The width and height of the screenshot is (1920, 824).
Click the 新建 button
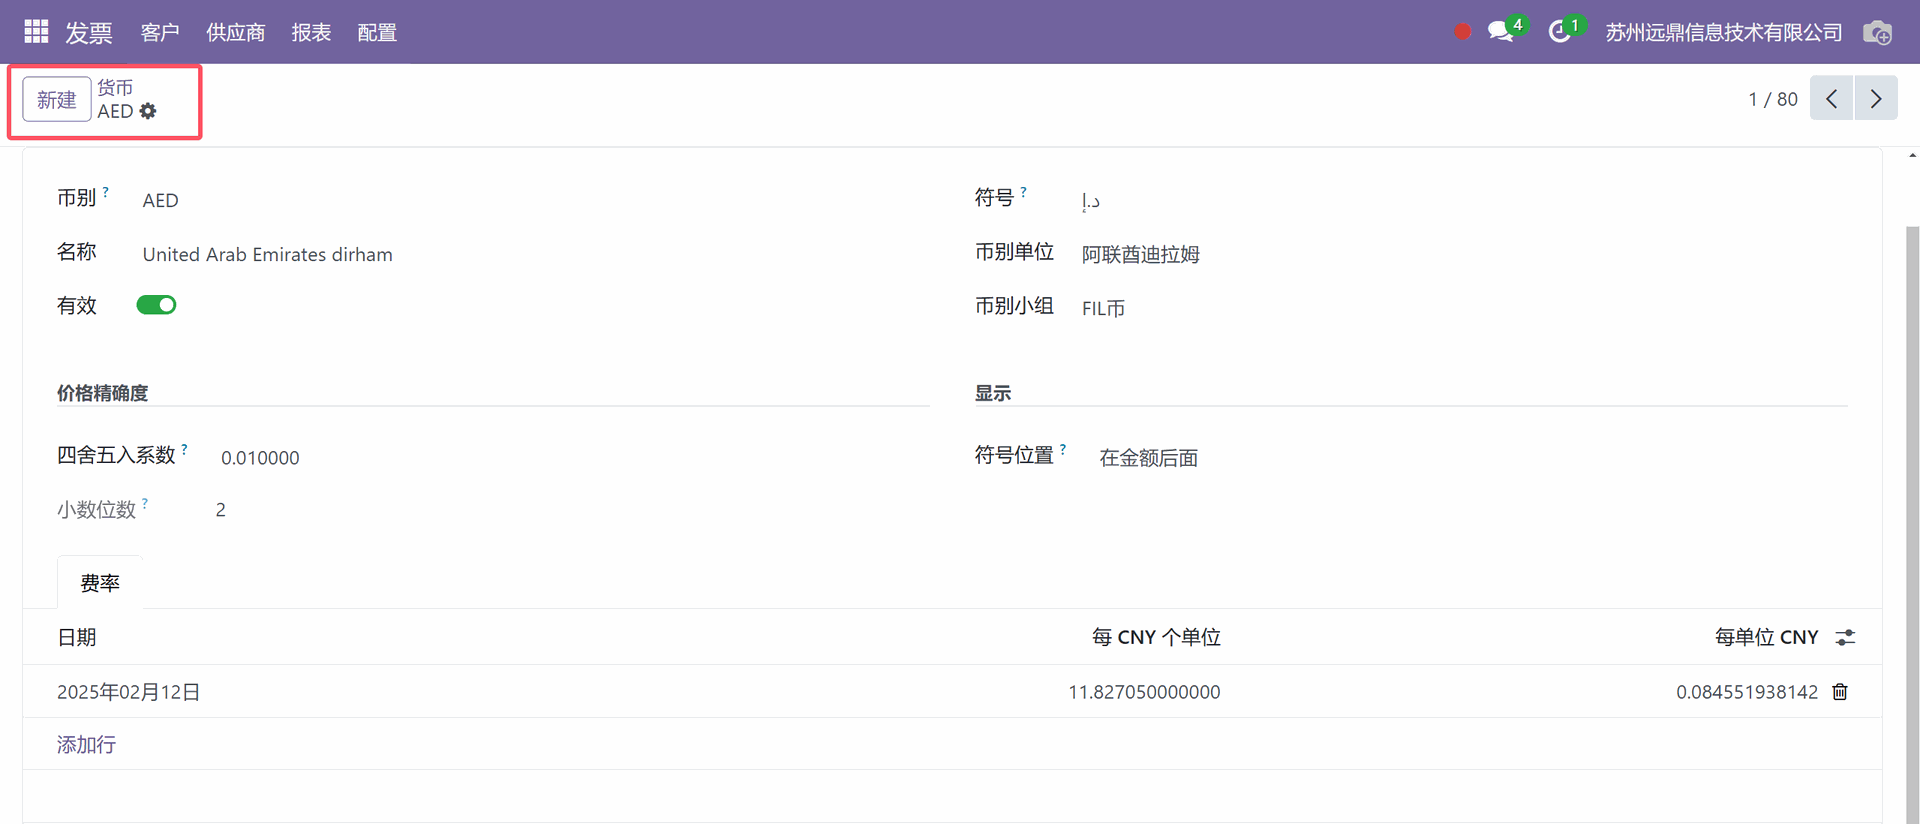point(57,99)
